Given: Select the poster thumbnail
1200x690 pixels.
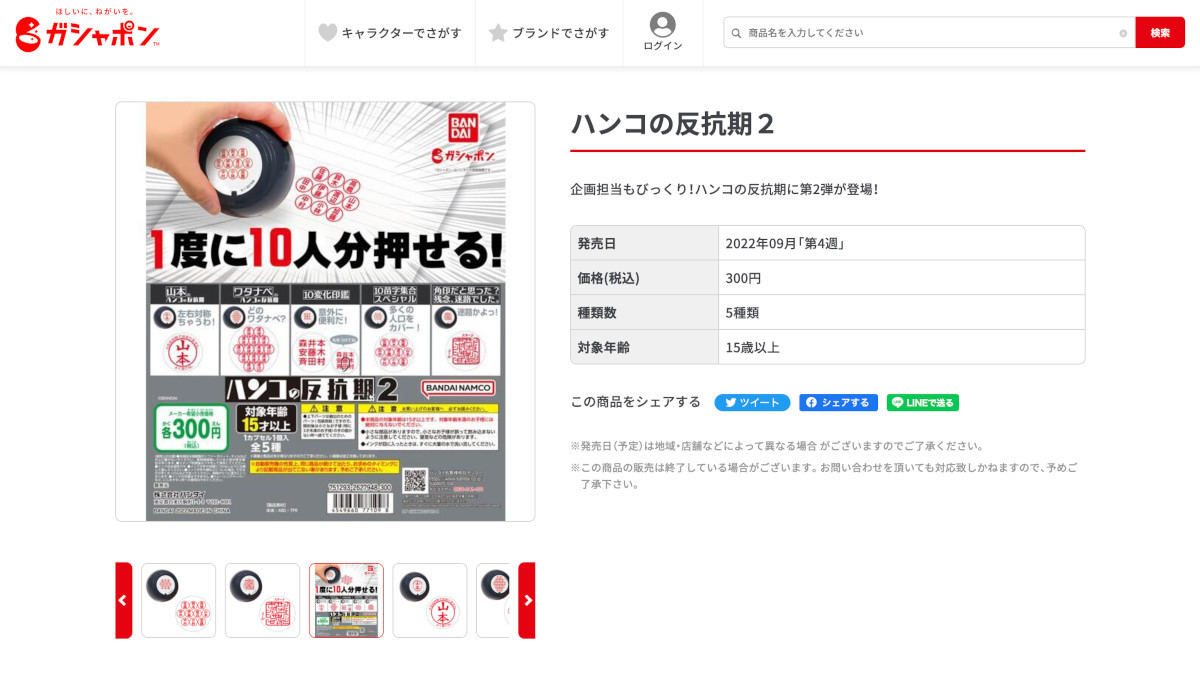Looking at the screenshot, I should tap(346, 600).
